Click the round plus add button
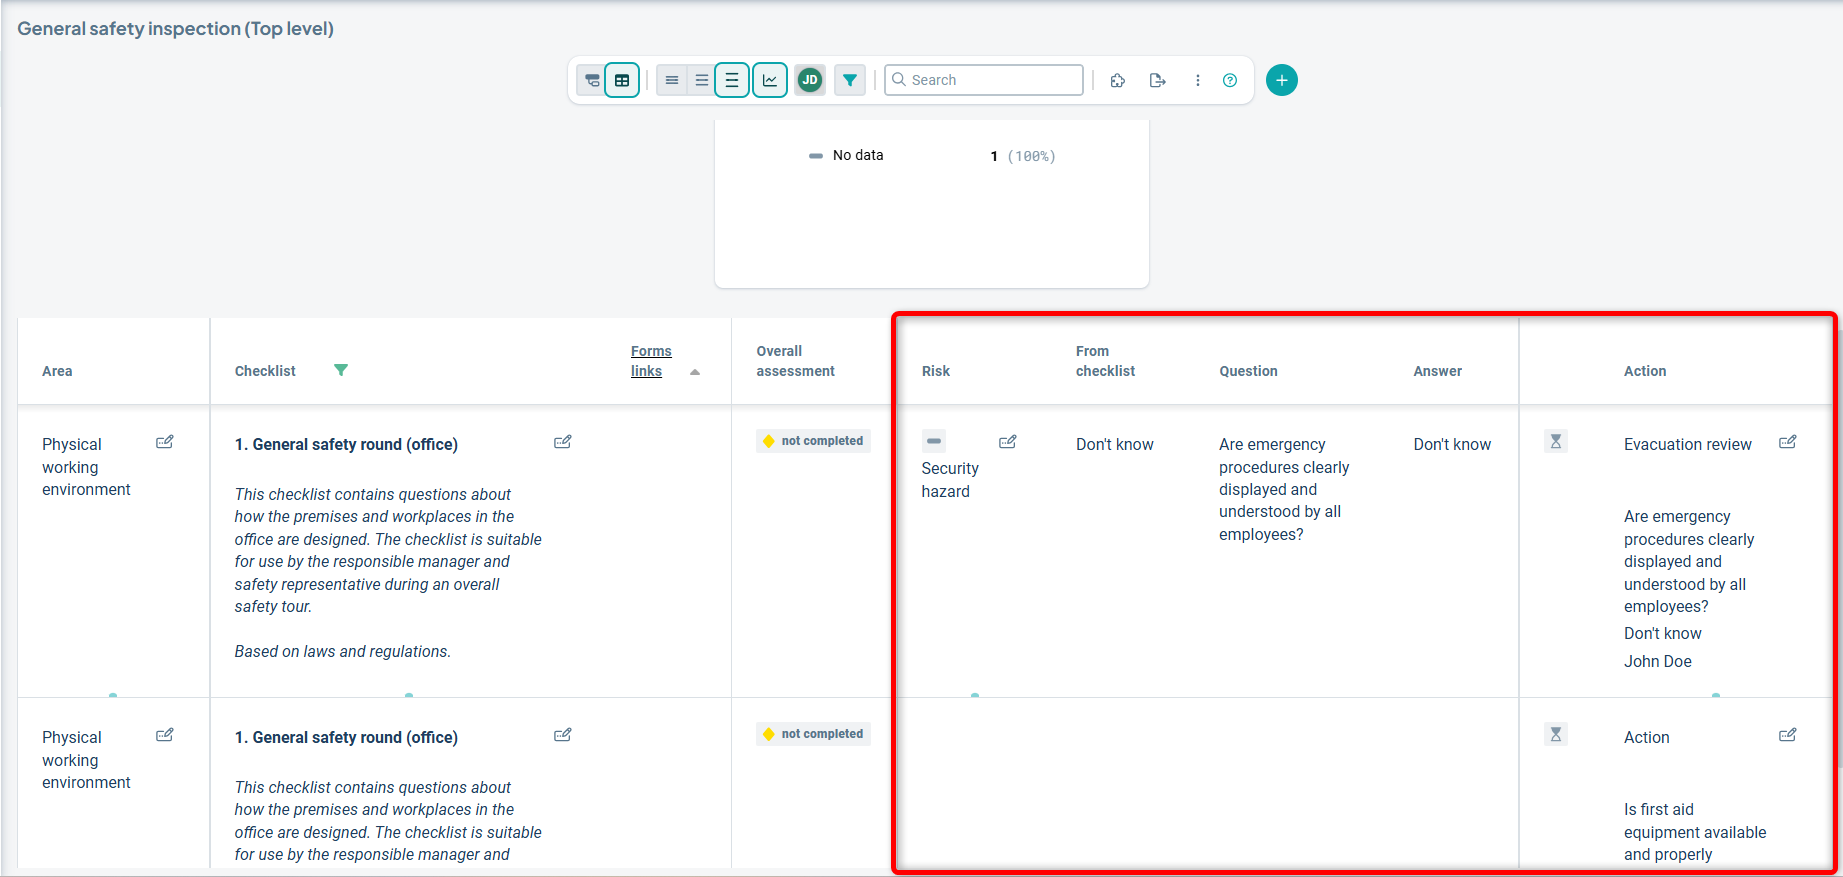Screen dimensions: 1843x877 pos(1281,80)
